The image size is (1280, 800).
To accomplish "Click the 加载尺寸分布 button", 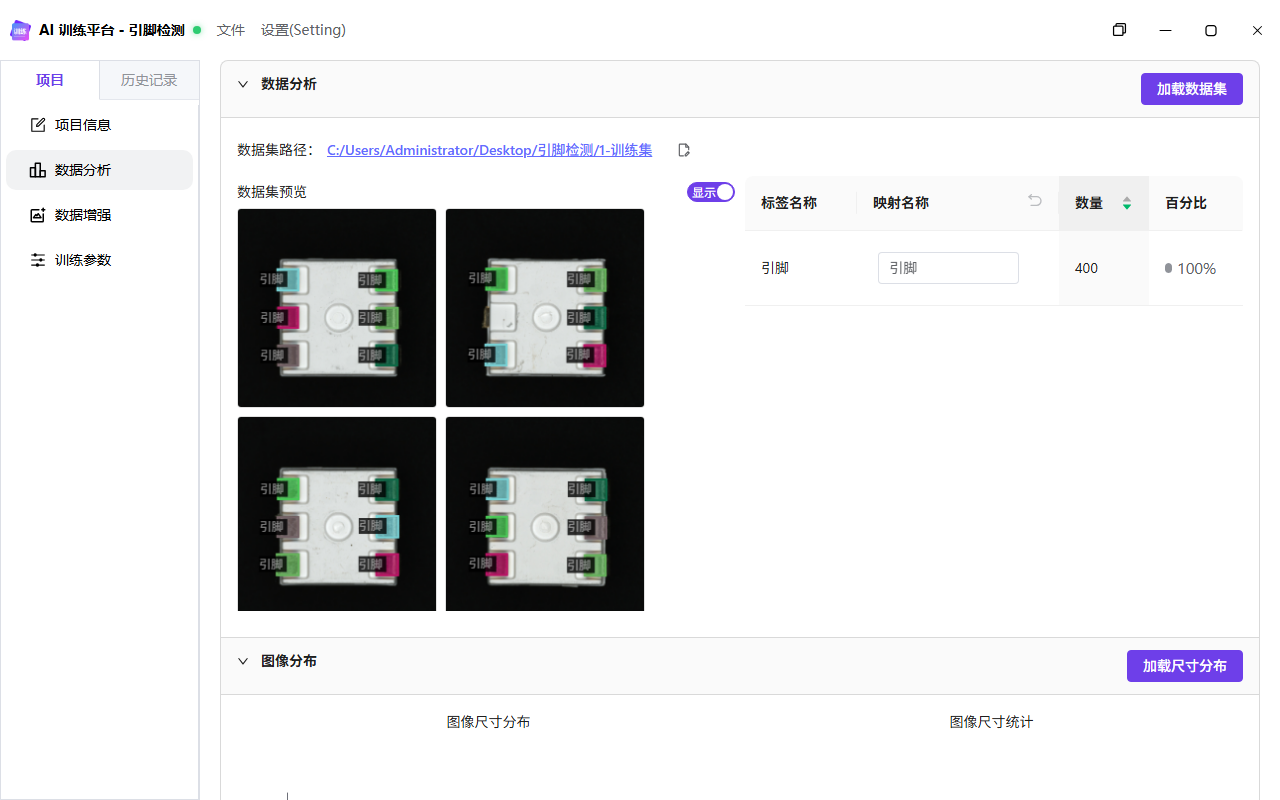I will tap(1185, 666).
